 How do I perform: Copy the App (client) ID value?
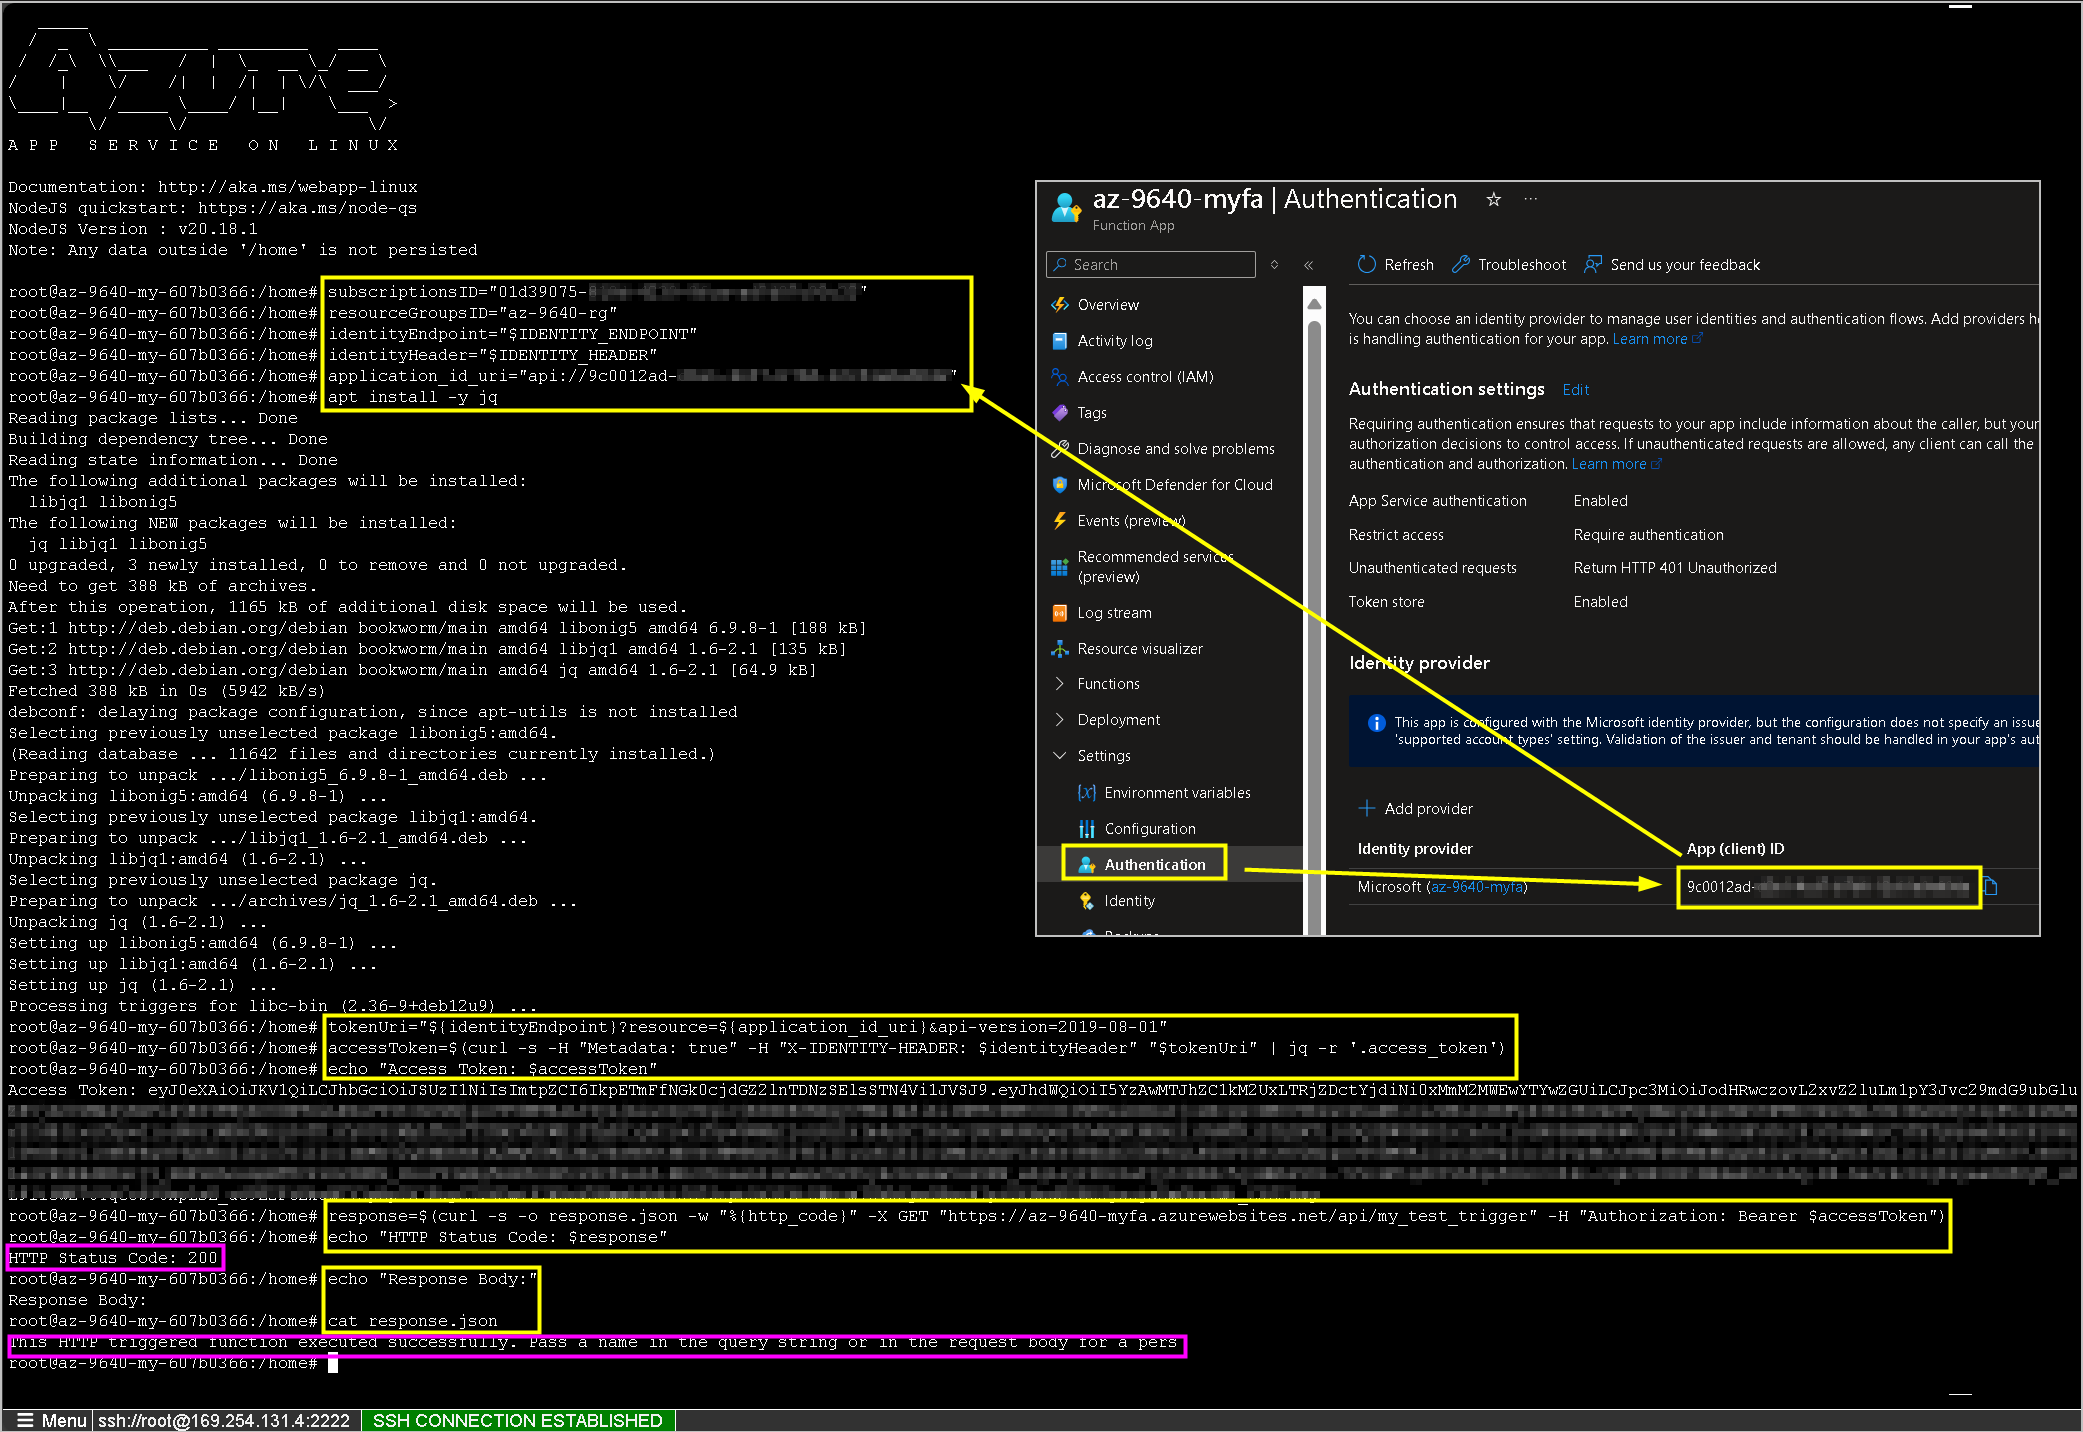[1990, 887]
